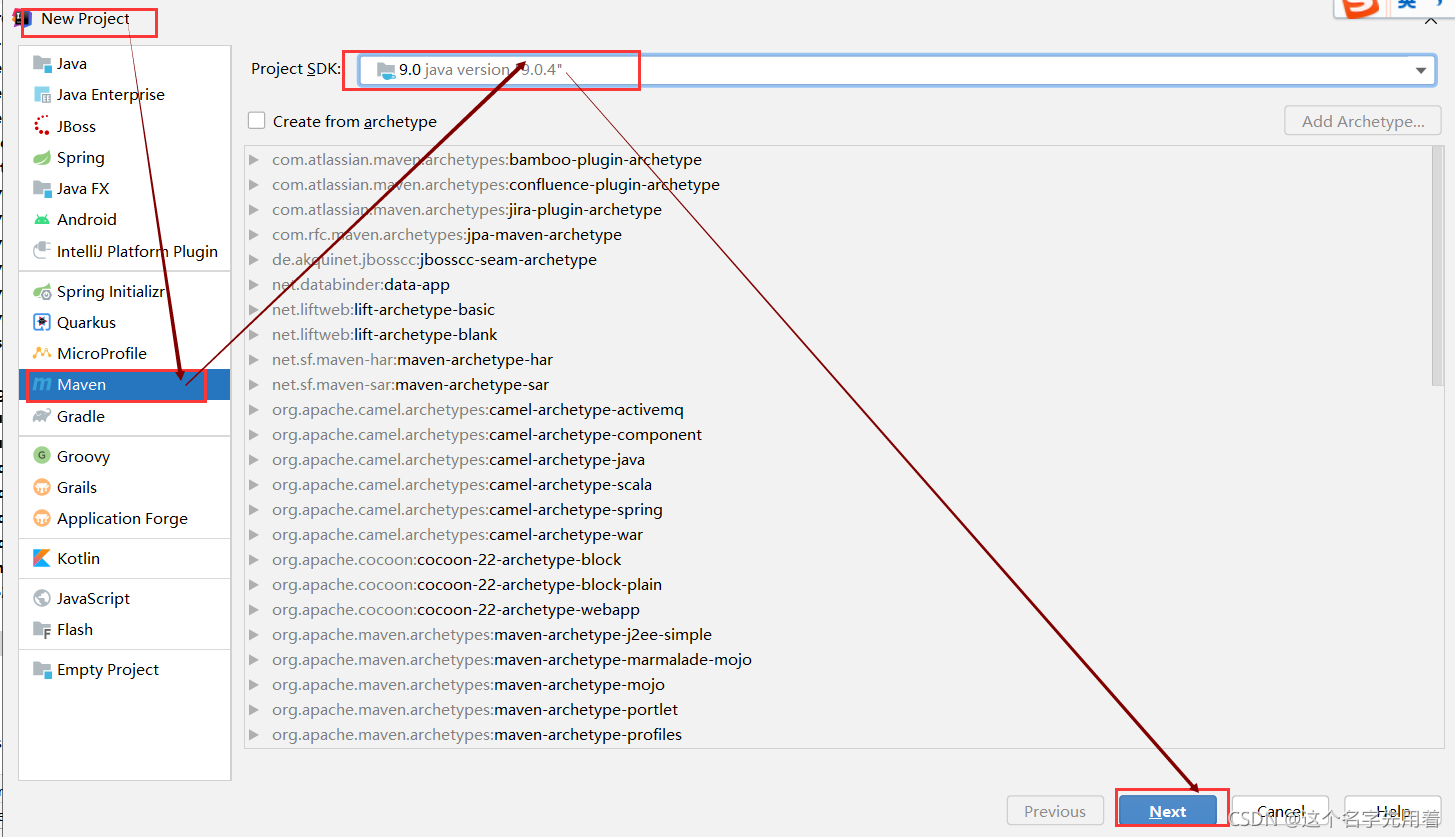Select the Empty Project icon
Screen dimensions: 1455x837
(x=42, y=670)
